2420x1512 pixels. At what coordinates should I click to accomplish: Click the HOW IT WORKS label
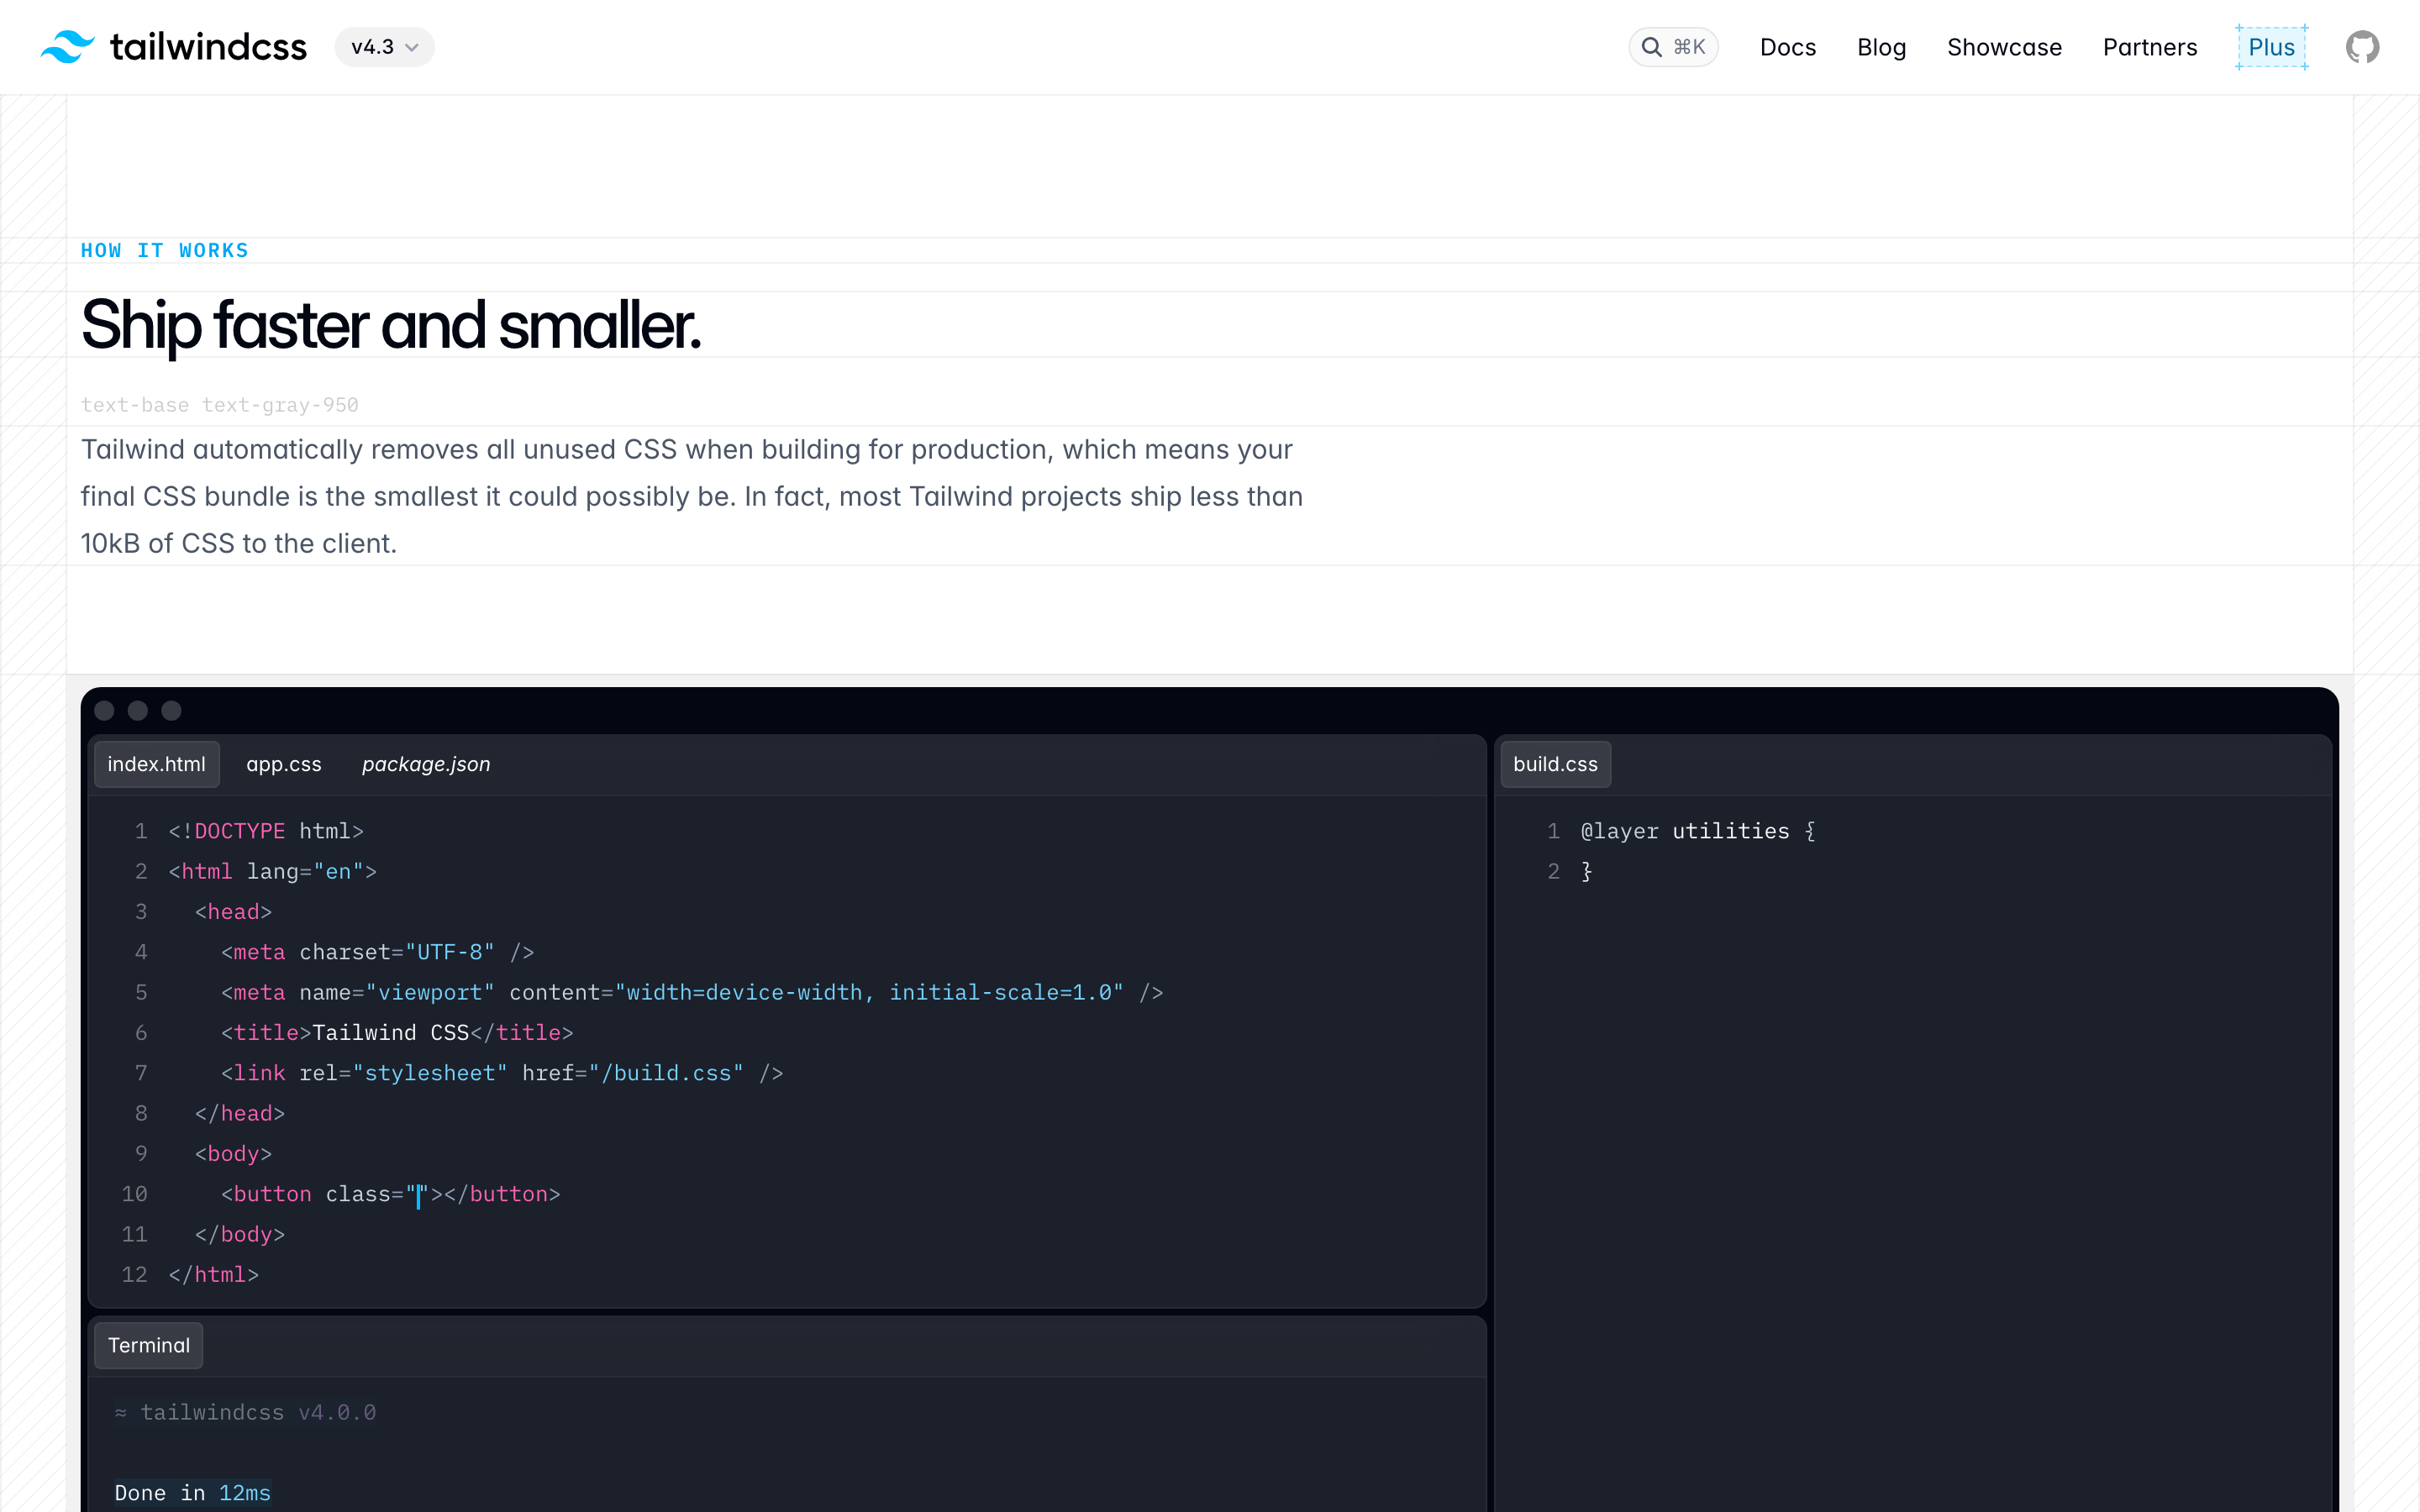tap(165, 250)
